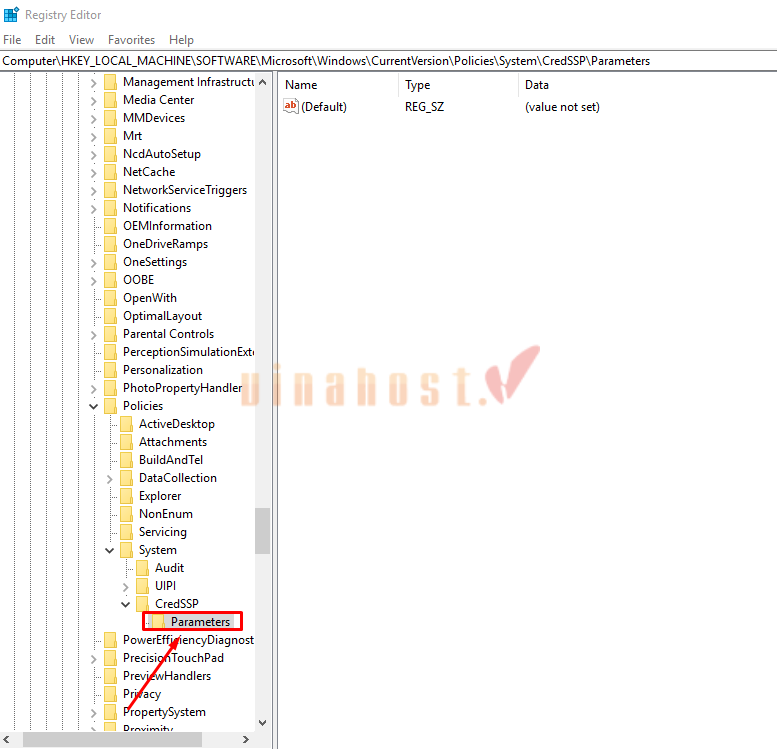Select the PreviewHandlers key
The height and width of the screenshot is (749, 777).
(167, 676)
